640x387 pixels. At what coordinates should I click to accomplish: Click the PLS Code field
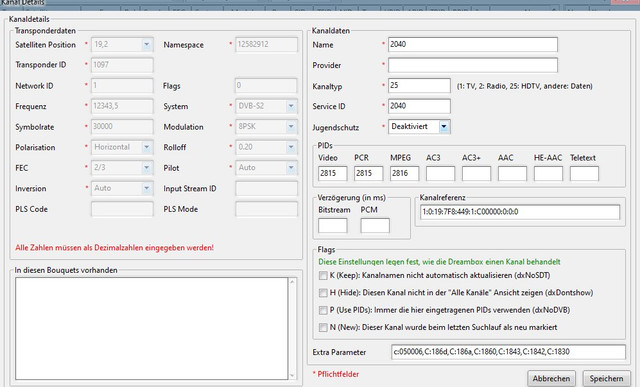122,209
